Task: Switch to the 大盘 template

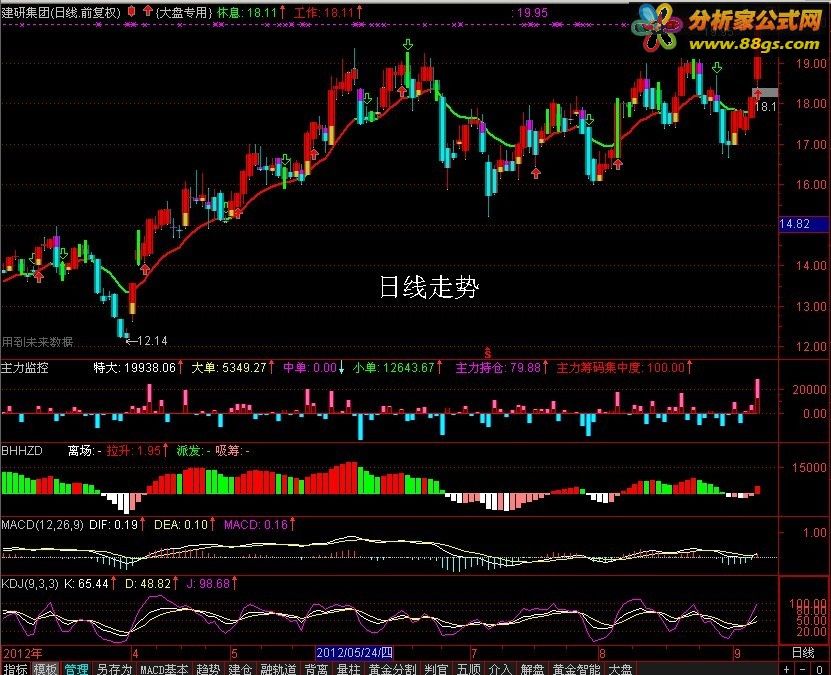Action: (620, 669)
